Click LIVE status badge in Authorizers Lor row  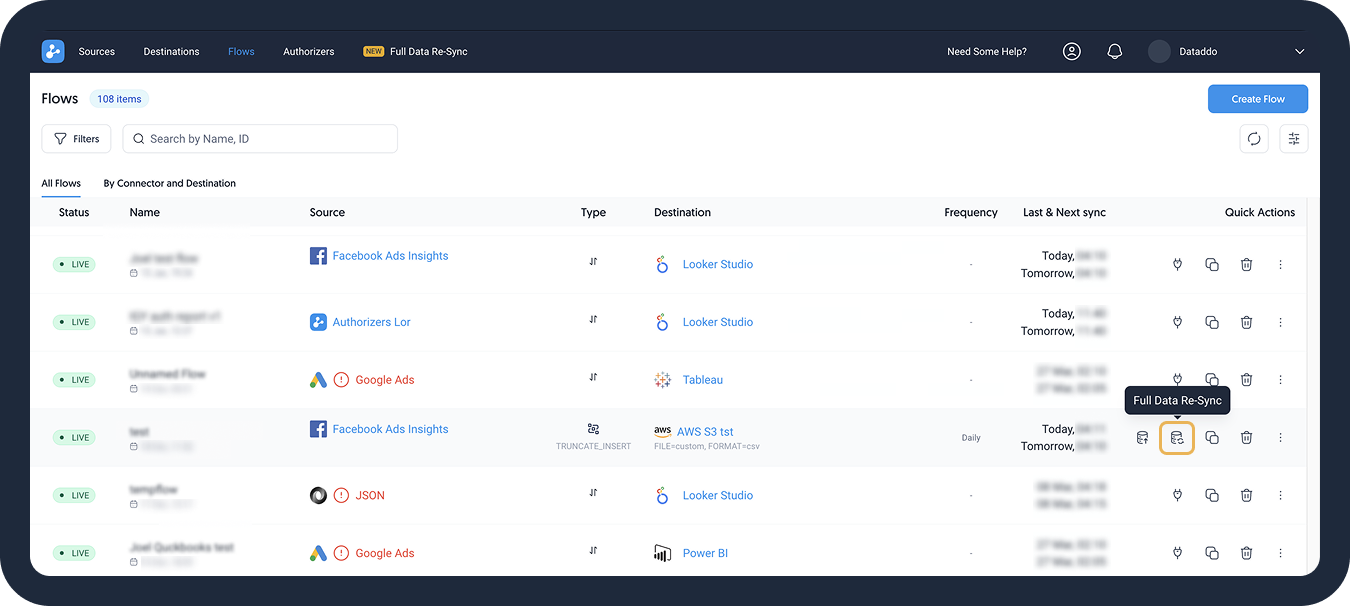click(74, 322)
